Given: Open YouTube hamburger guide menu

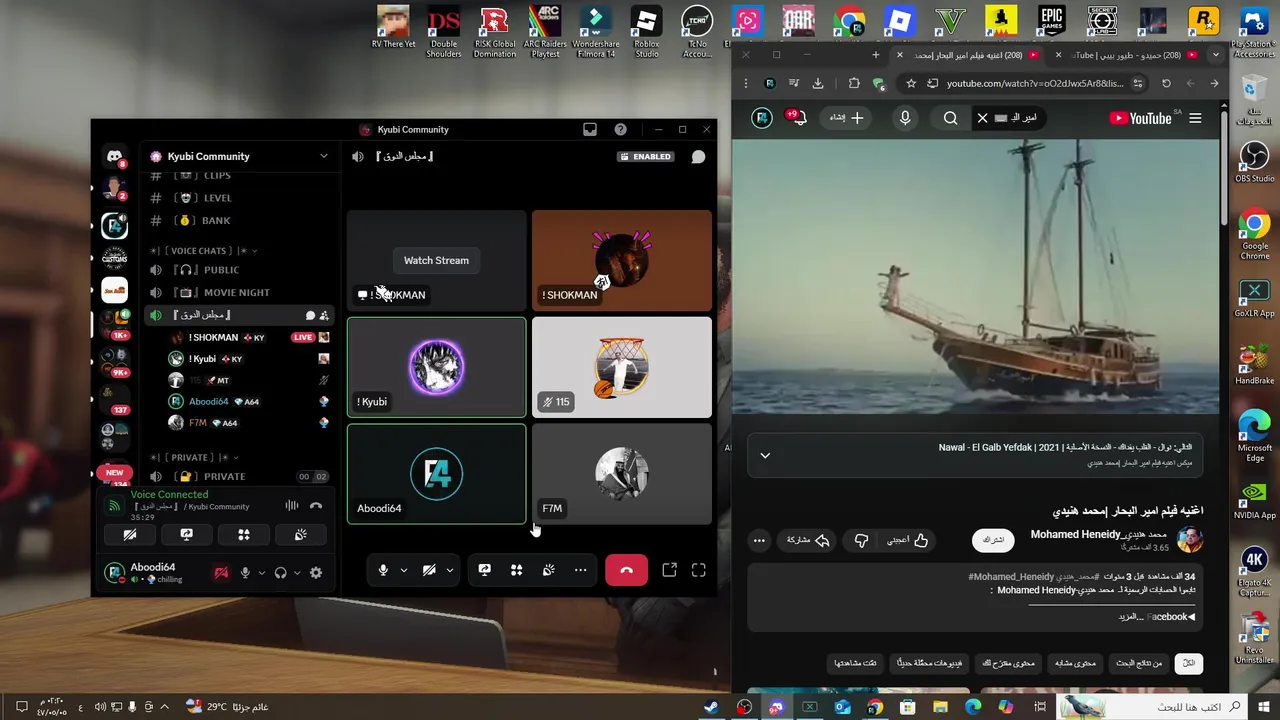Looking at the screenshot, I should coord(1195,118).
